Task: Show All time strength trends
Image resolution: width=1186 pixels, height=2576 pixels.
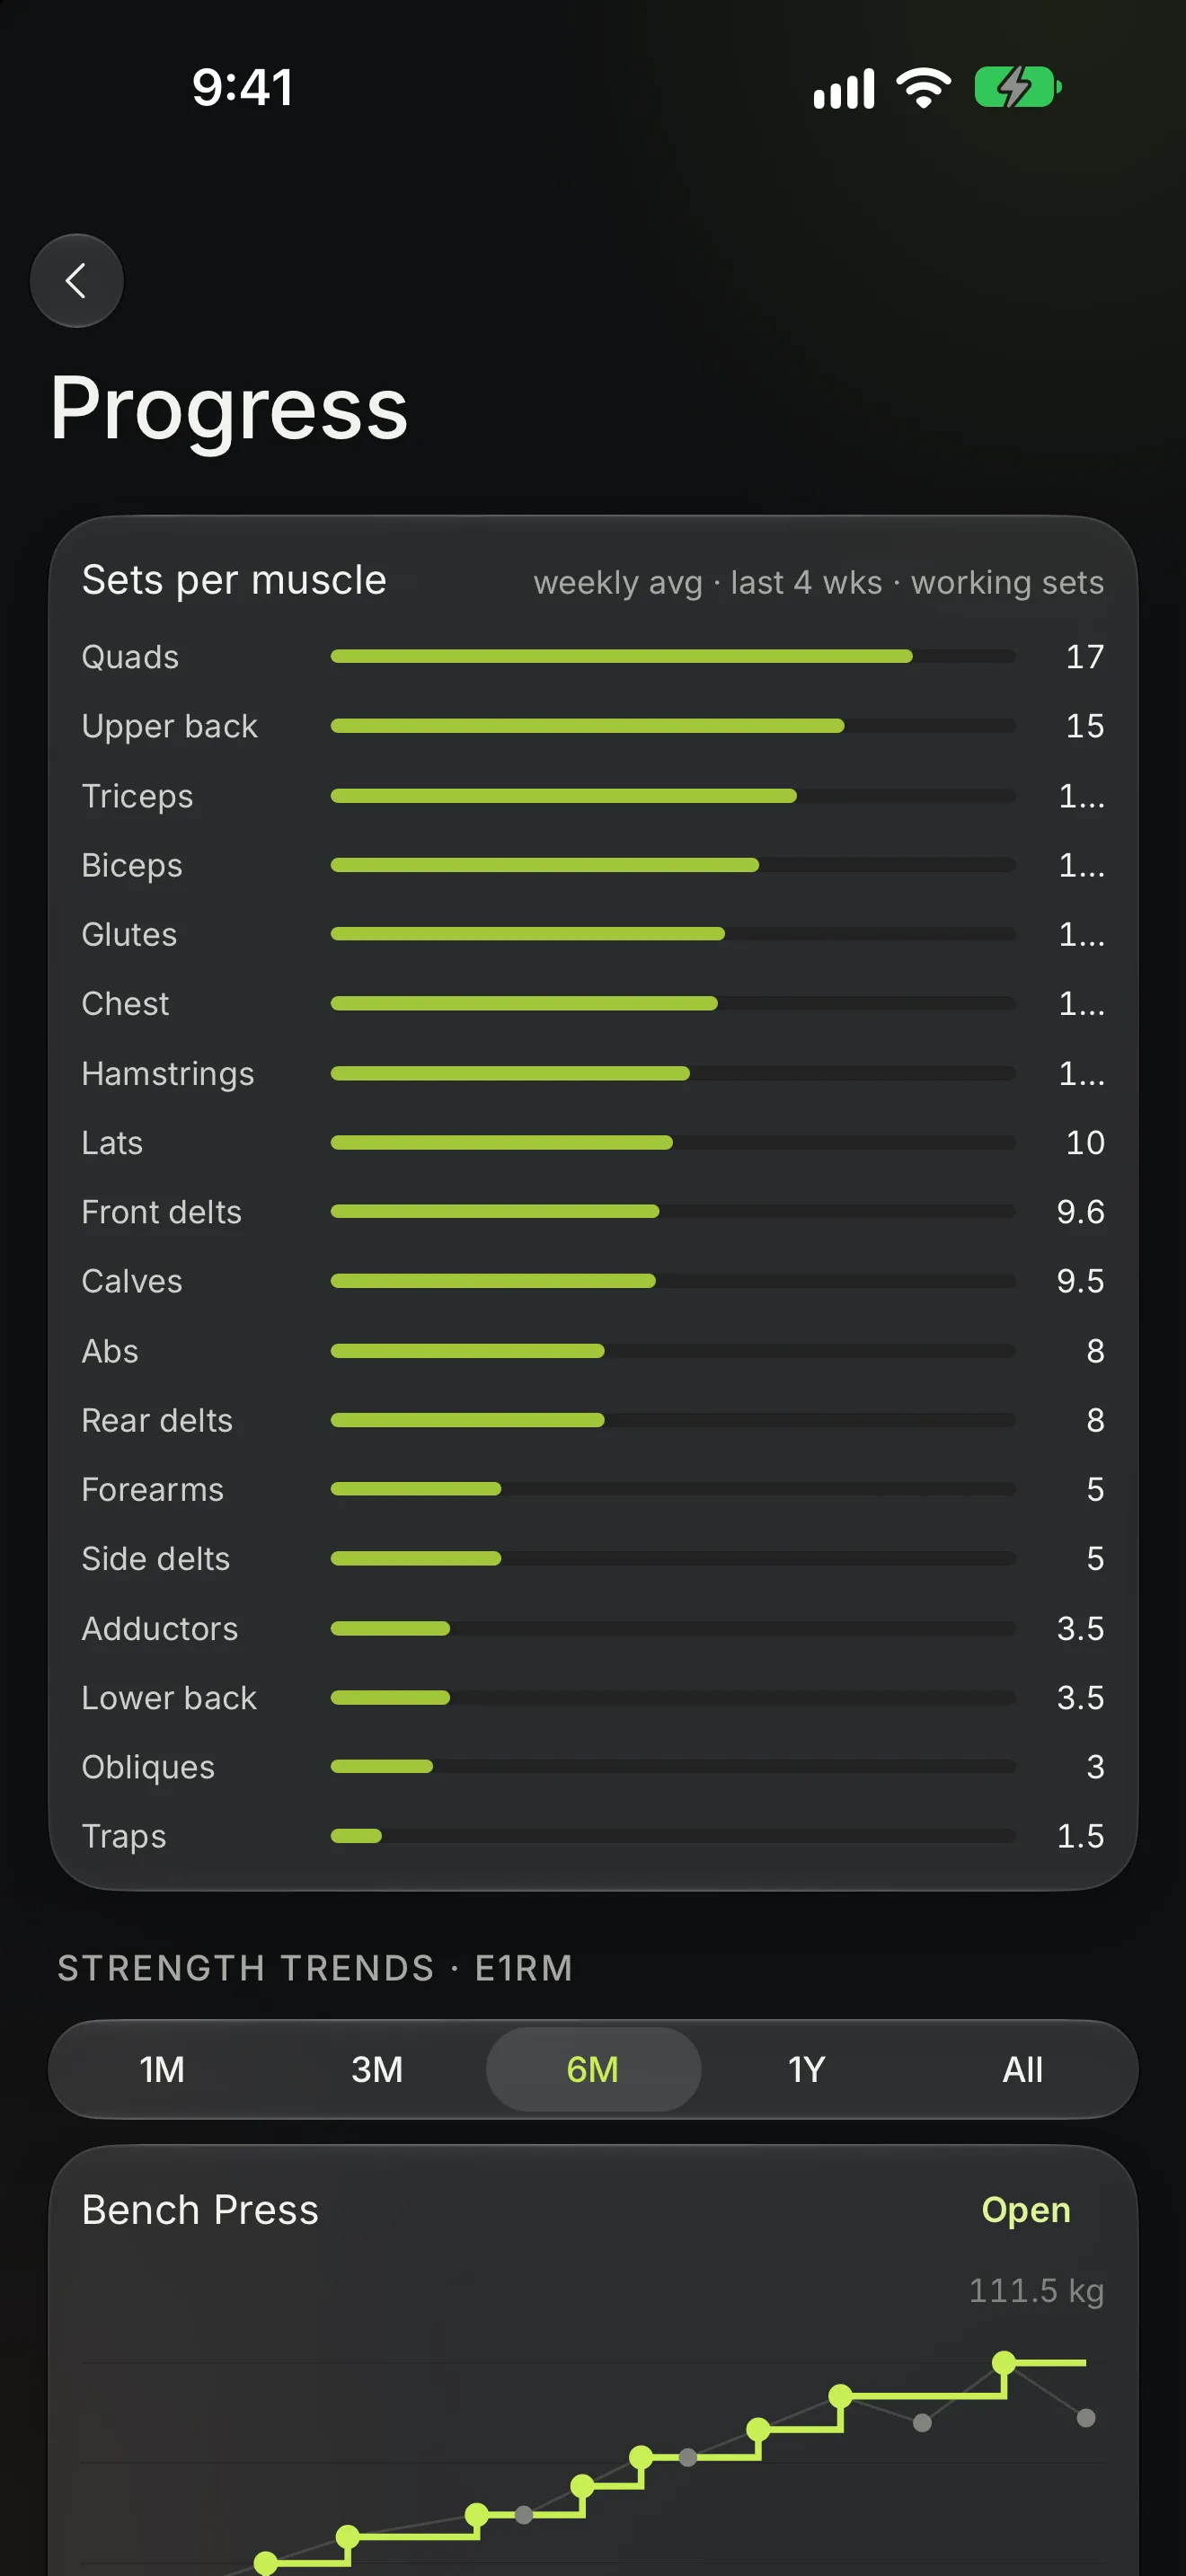Action: (x=1022, y=2069)
